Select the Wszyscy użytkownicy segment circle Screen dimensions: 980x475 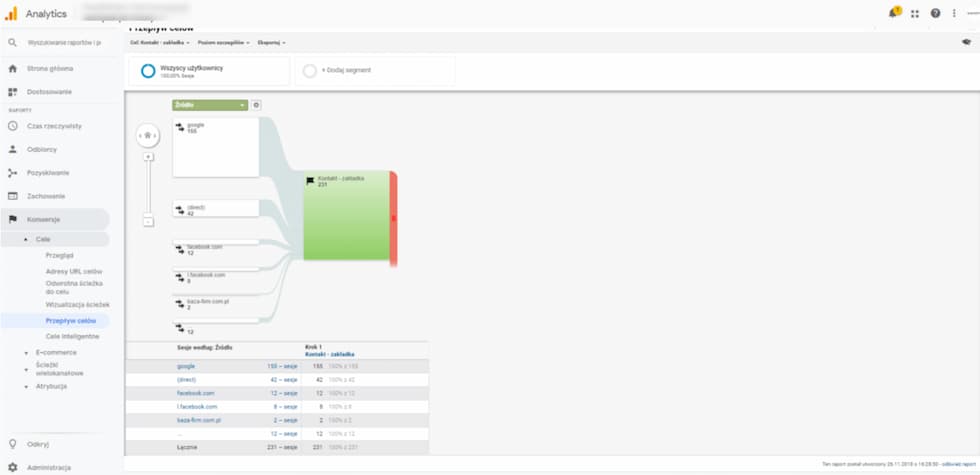pos(148,71)
